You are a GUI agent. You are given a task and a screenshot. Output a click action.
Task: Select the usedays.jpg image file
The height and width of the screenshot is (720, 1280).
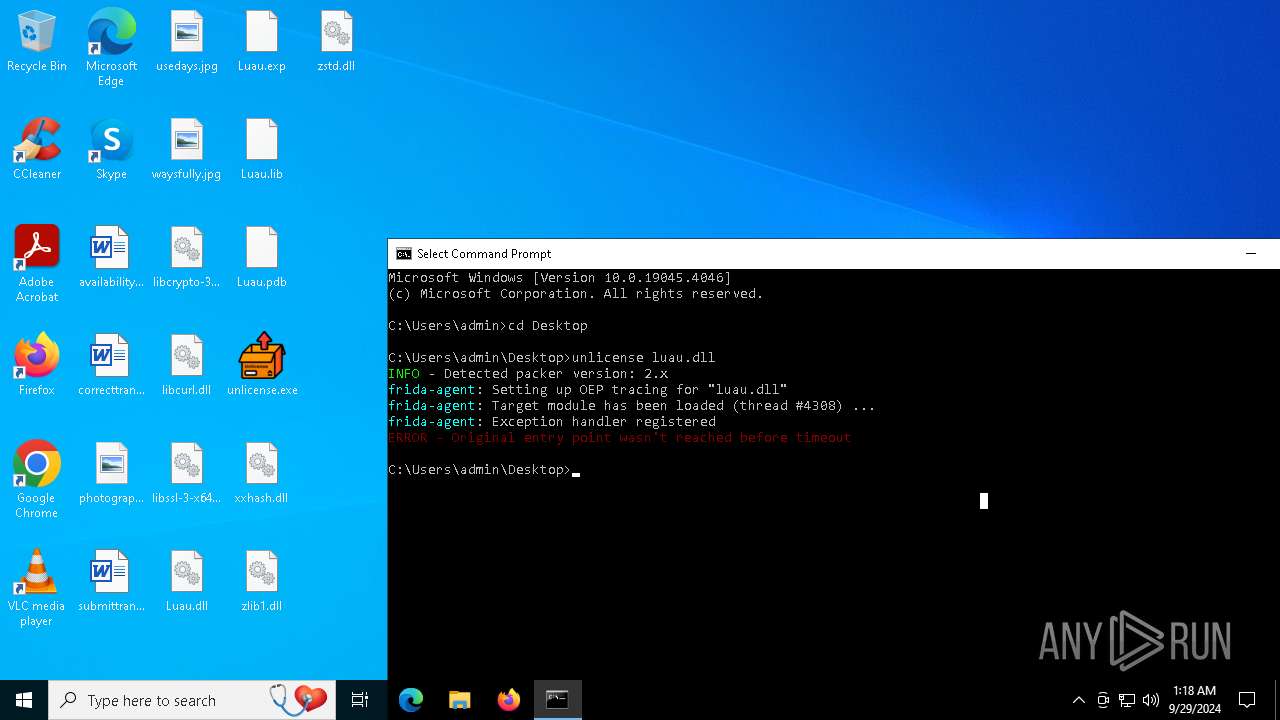(187, 42)
